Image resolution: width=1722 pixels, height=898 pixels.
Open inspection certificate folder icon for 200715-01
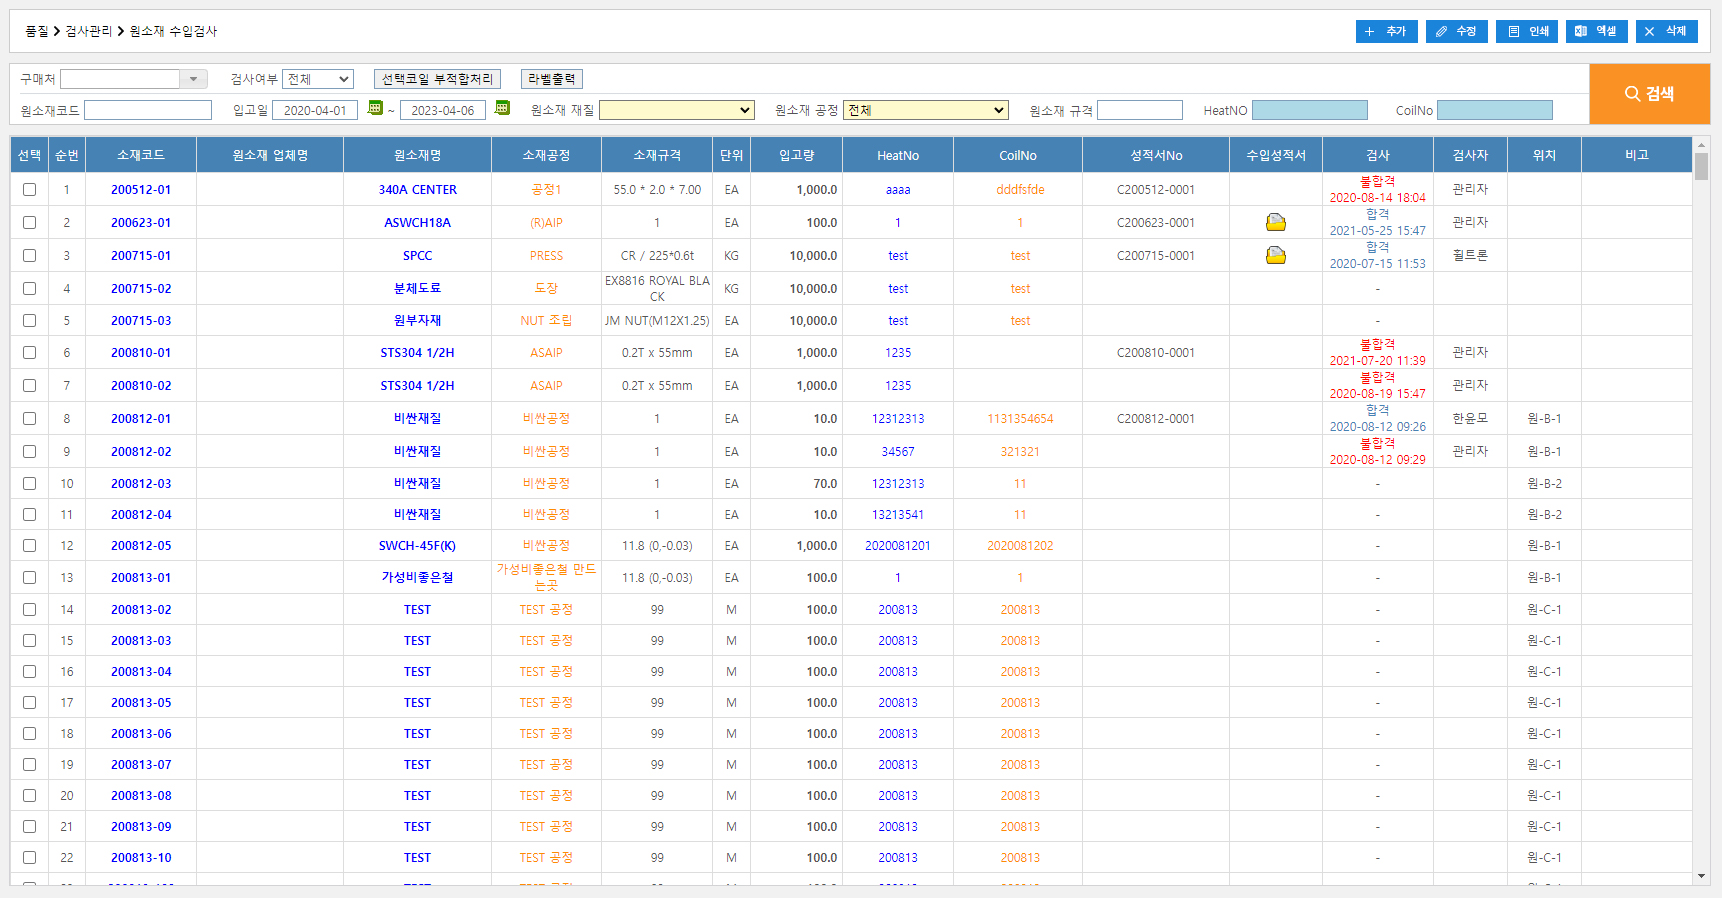1275,255
